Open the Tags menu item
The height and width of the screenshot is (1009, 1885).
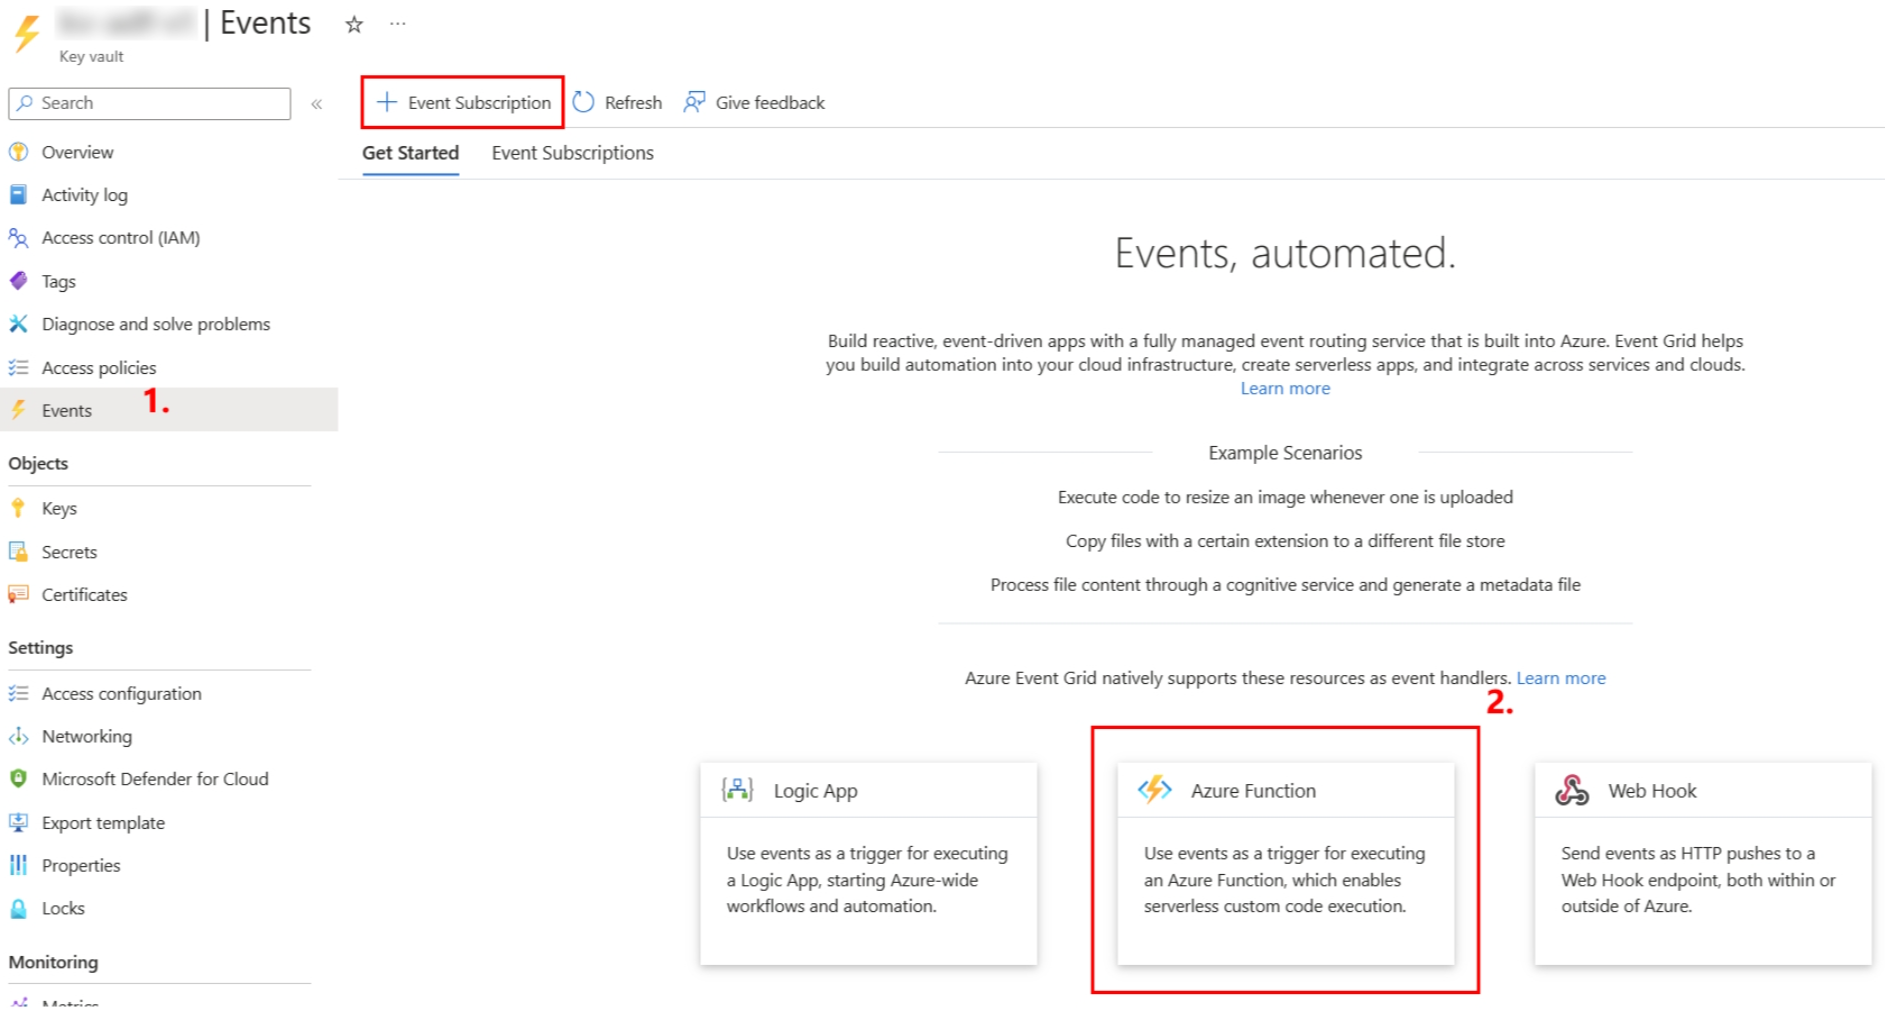(x=58, y=282)
